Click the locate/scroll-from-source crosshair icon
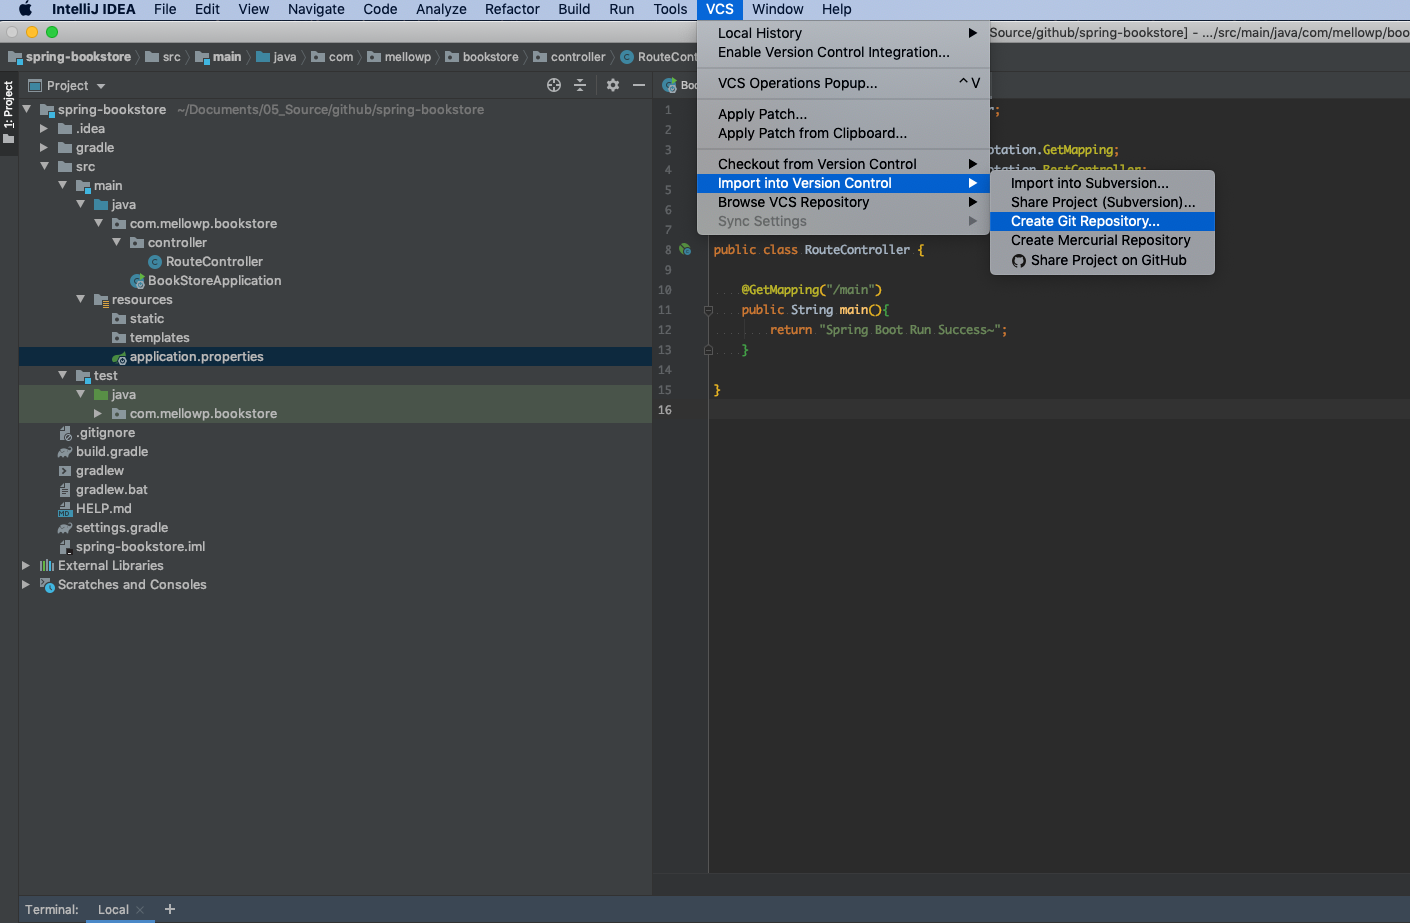 [554, 85]
